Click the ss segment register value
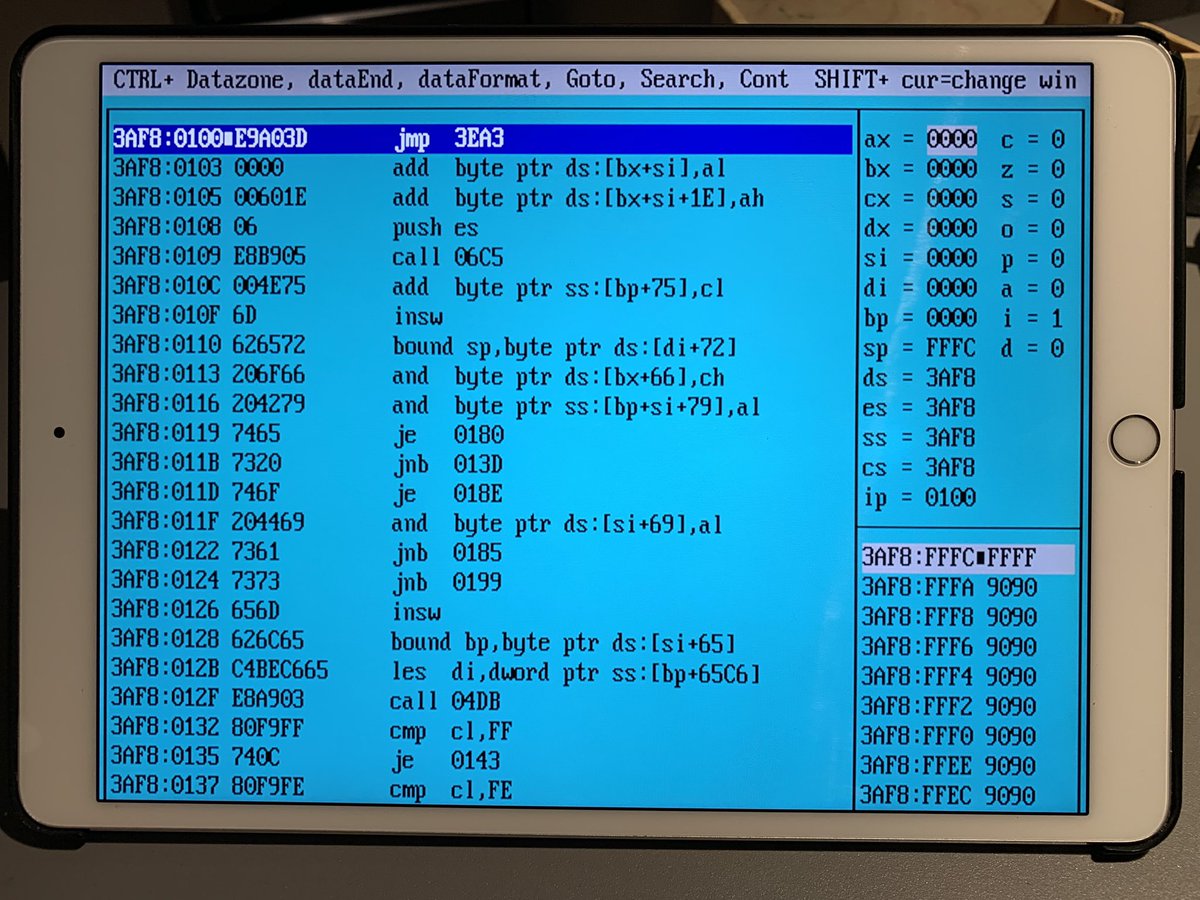 pos(952,438)
